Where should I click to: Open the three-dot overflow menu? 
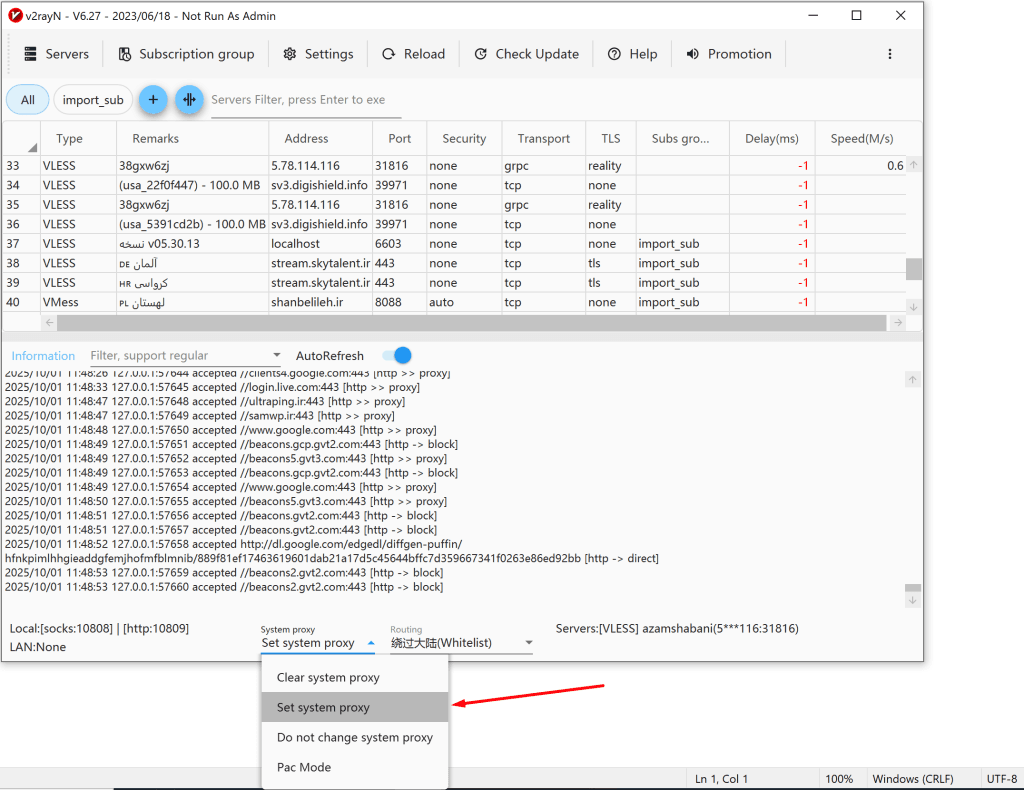point(890,54)
